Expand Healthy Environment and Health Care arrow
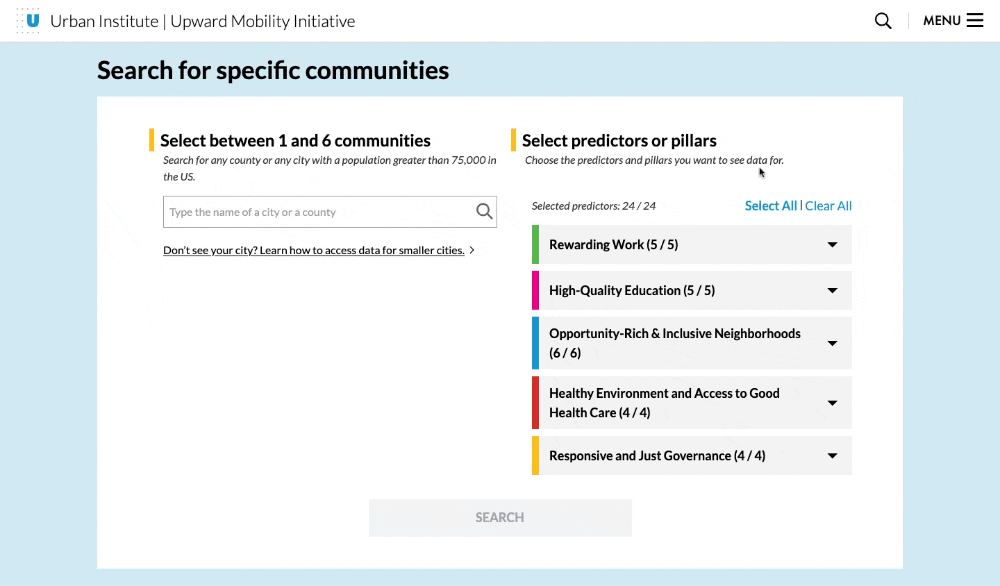 point(832,403)
